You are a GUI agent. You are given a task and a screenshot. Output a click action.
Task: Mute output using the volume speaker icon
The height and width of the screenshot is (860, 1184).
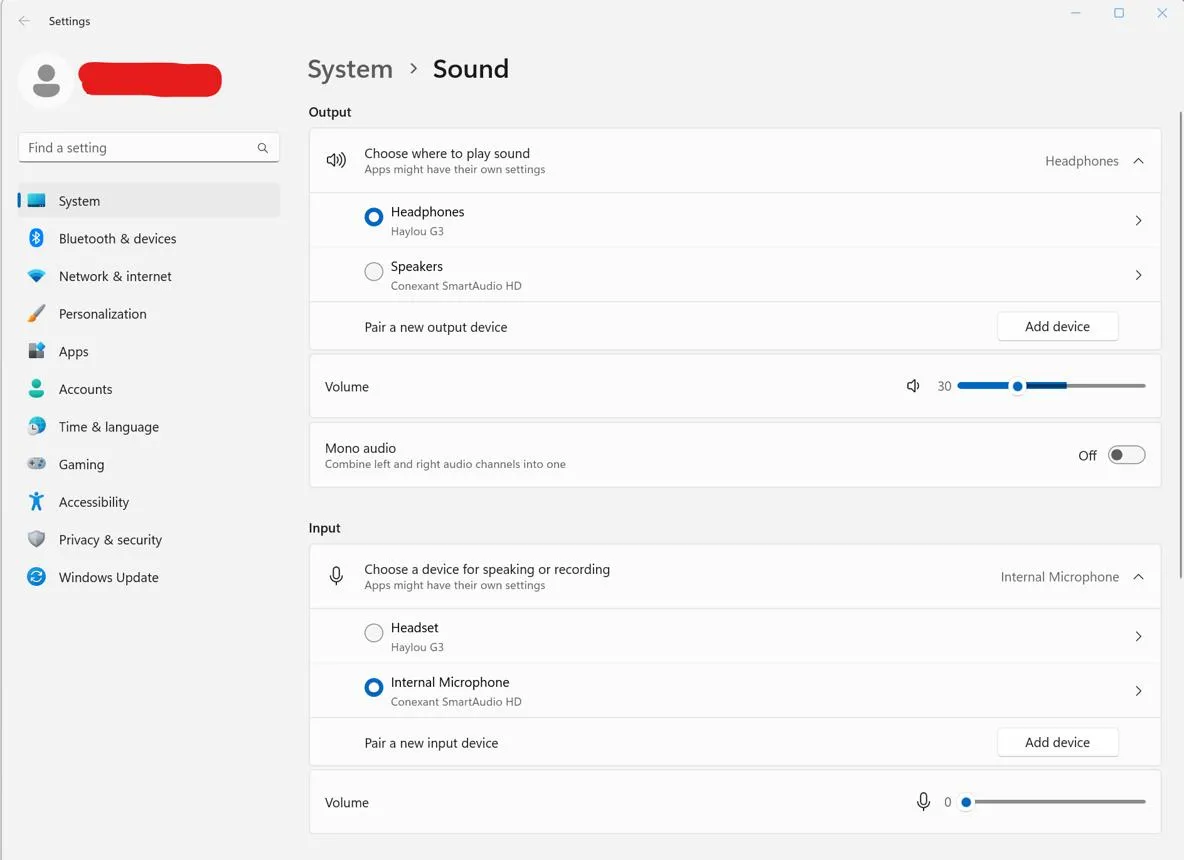913,386
